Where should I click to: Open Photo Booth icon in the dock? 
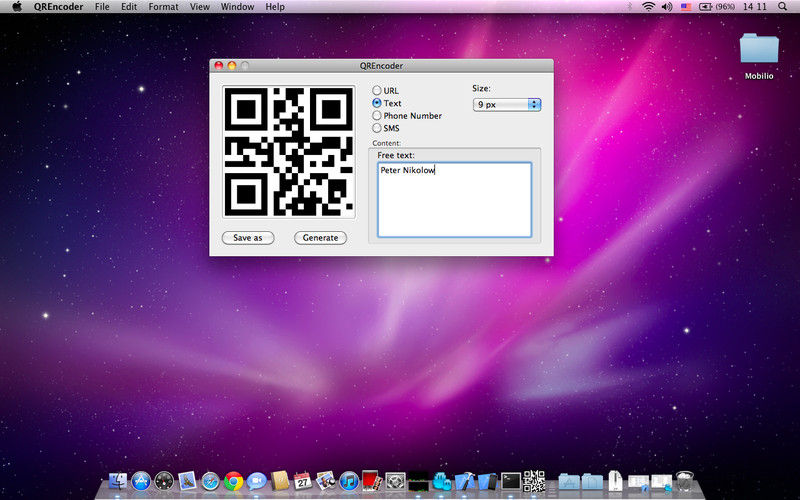pyautogui.click(x=372, y=481)
